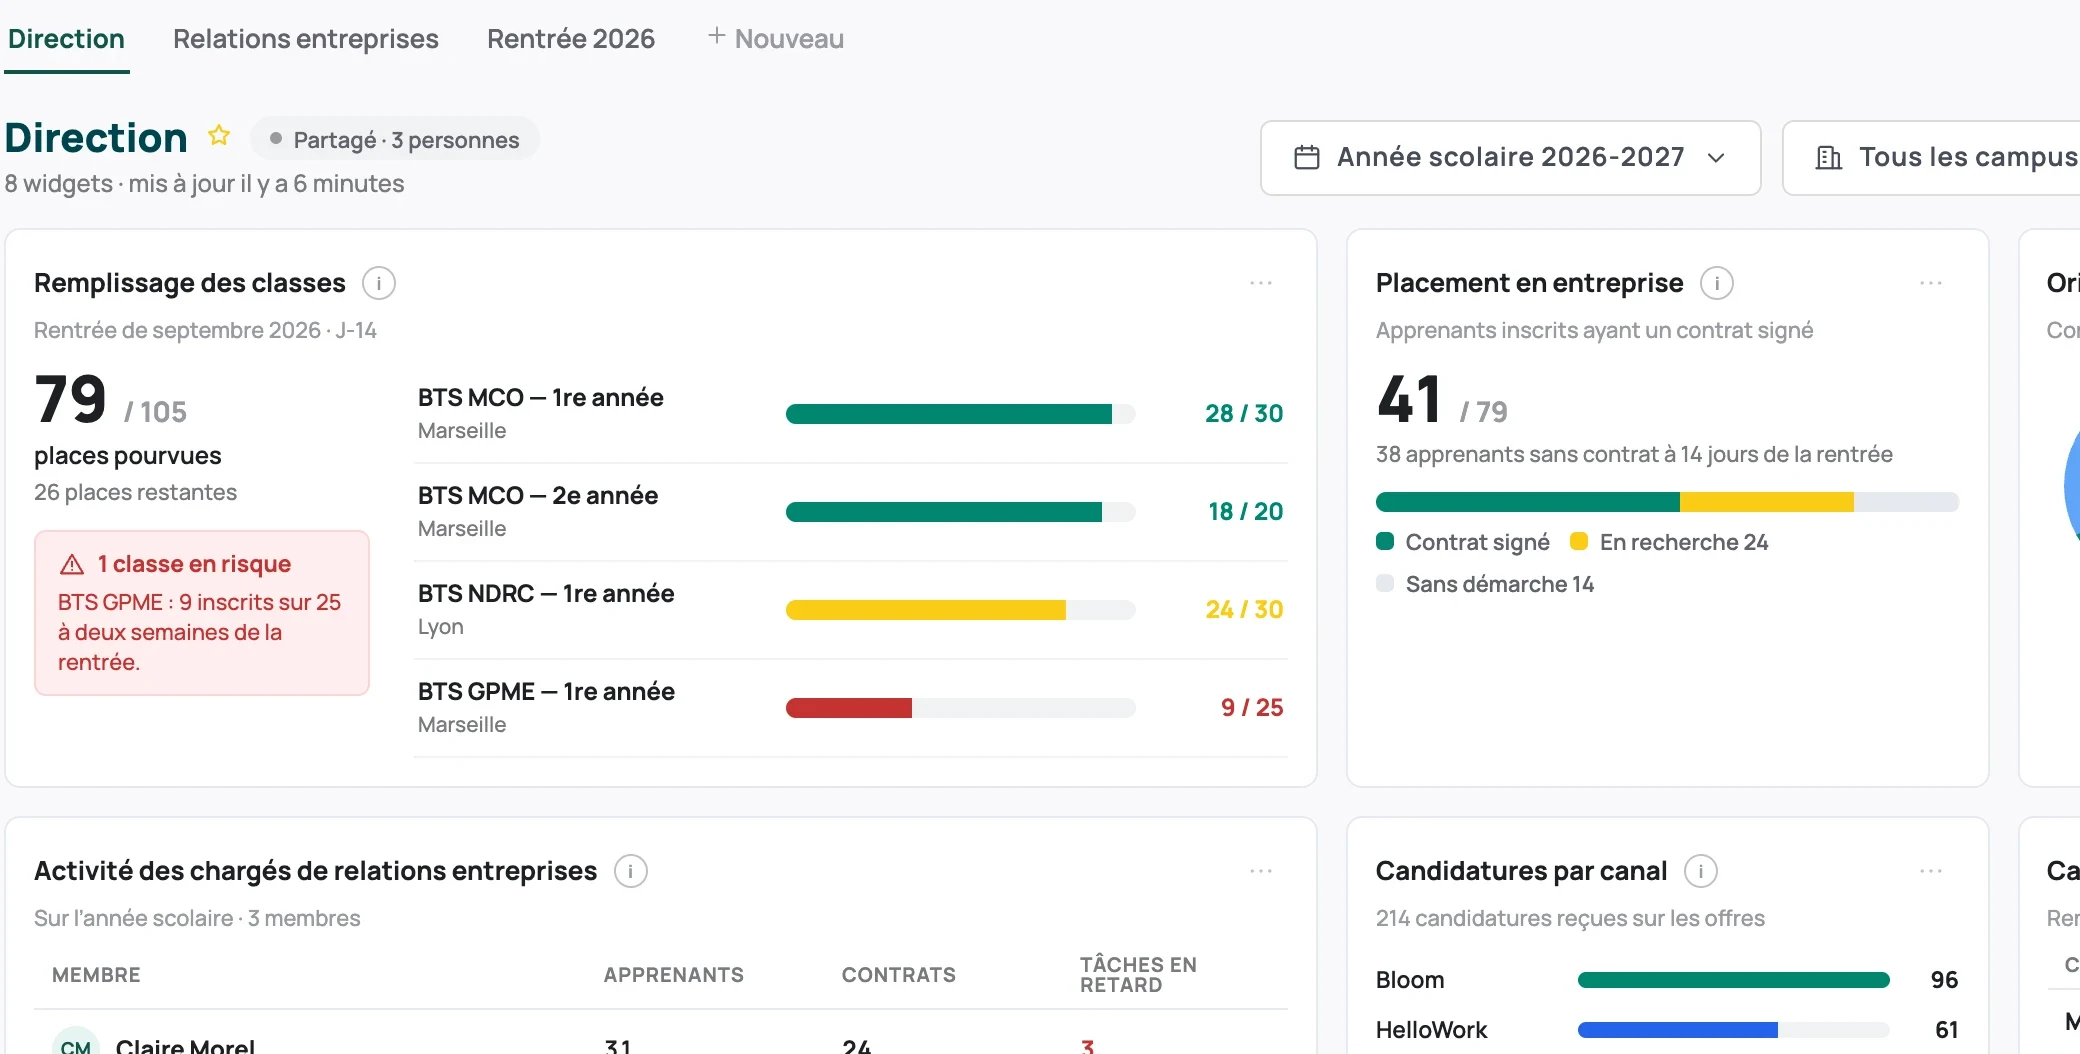
Task: Sort by TÂCHES EN RETARD column header
Action: click(1138, 975)
